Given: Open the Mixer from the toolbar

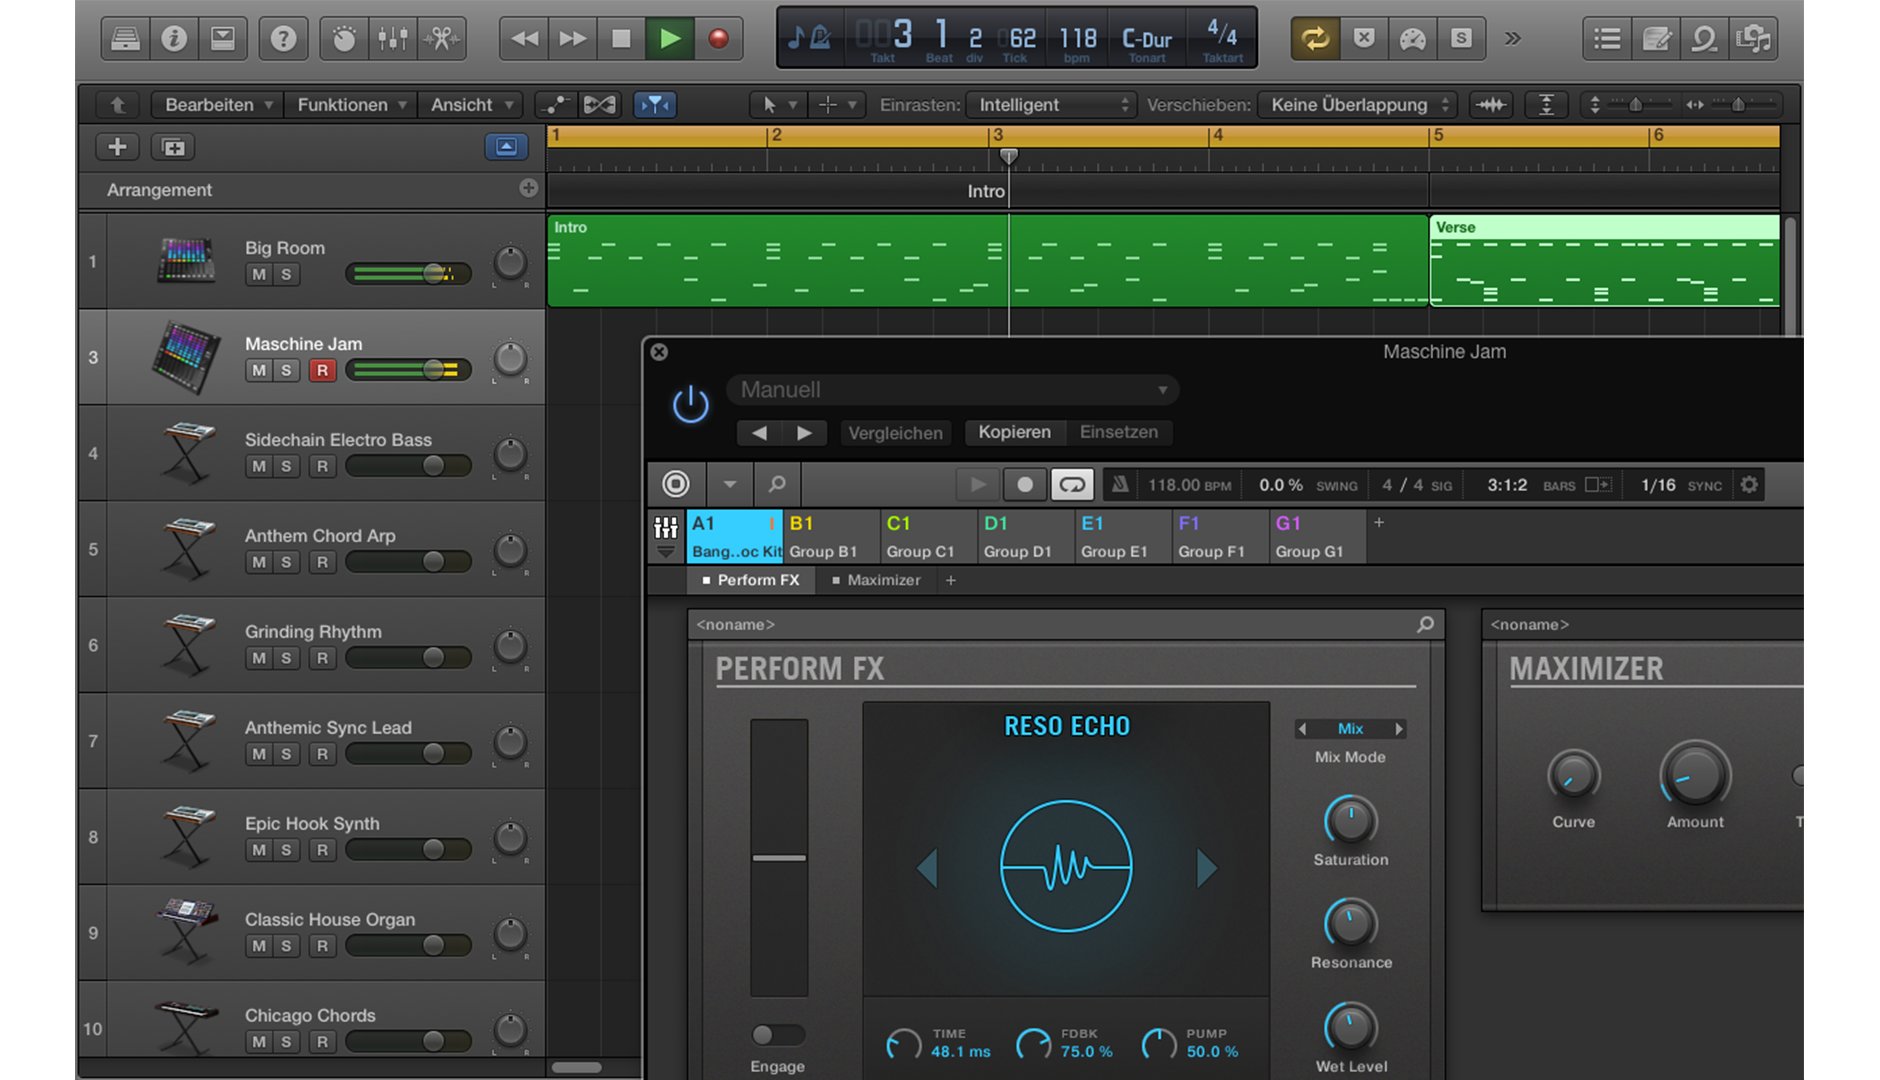Looking at the screenshot, I should pos(392,39).
